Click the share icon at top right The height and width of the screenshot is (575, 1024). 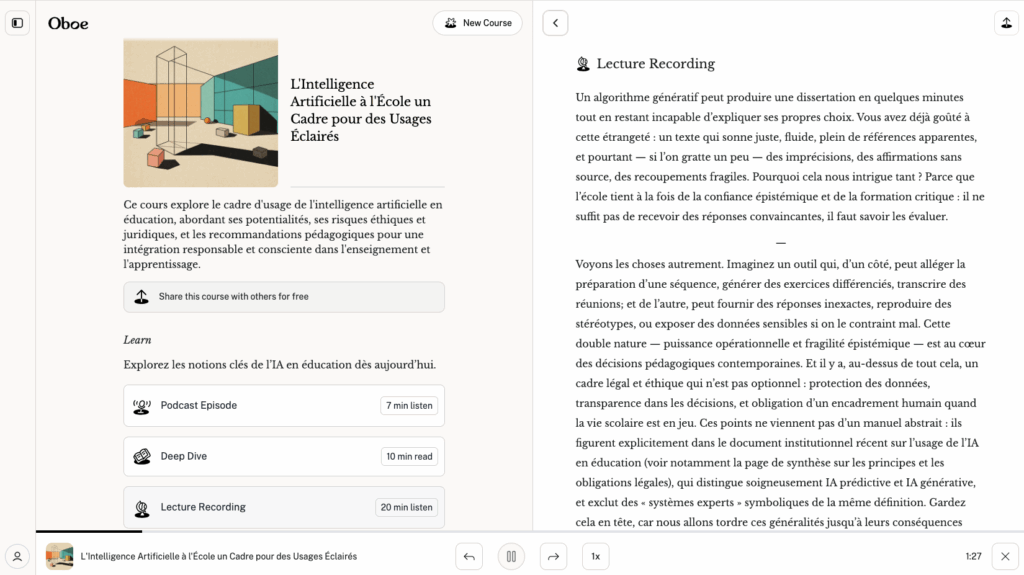1005,23
